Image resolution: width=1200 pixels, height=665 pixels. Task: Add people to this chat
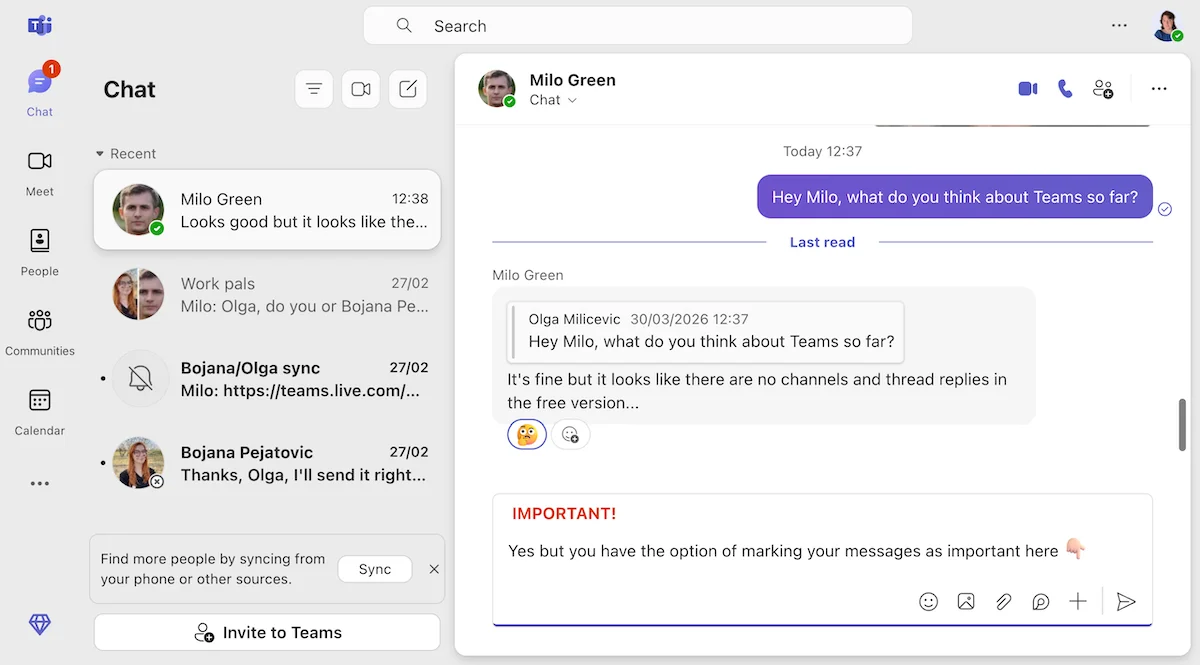coord(1102,88)
